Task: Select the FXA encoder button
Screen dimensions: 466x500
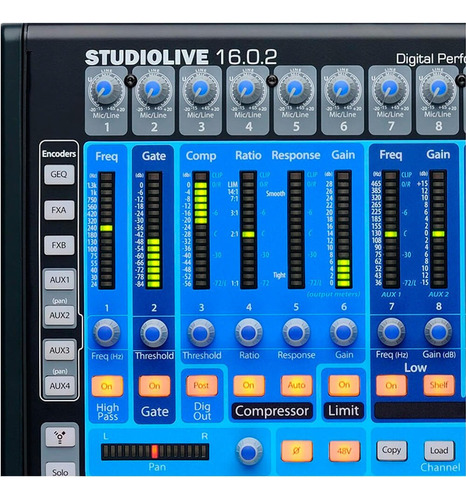Action: click(59, 210)
